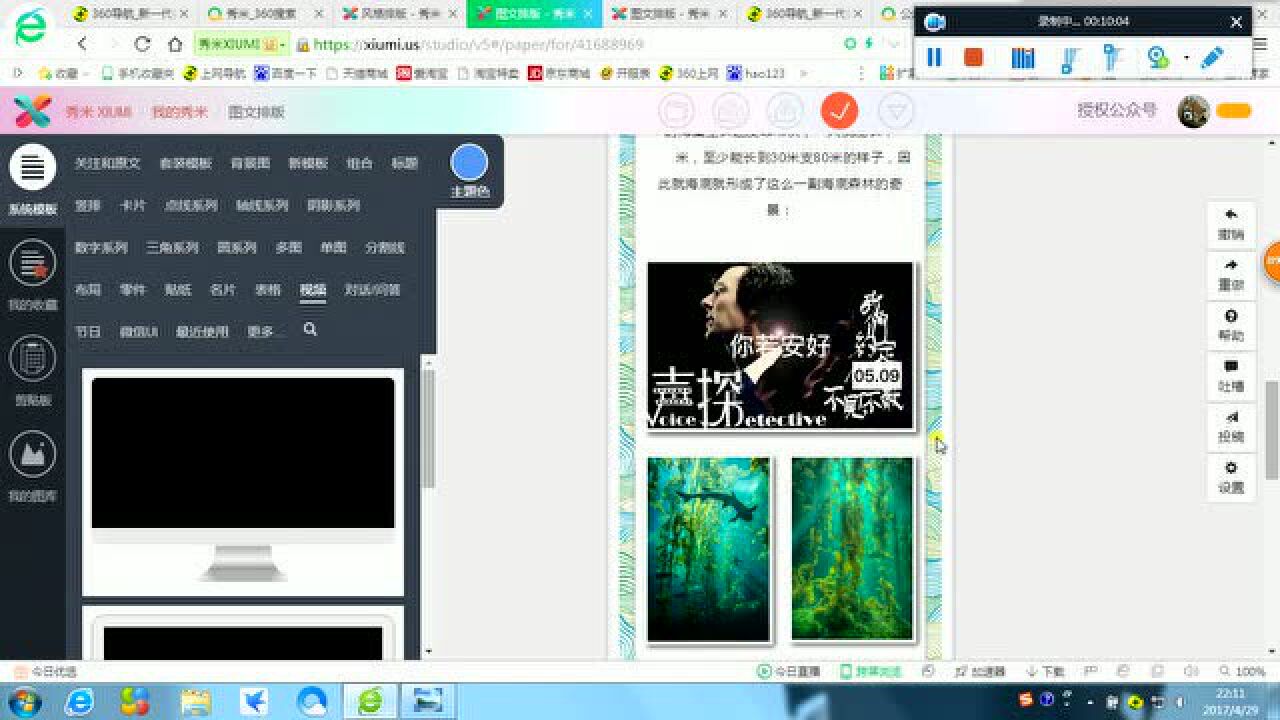The height and width of the screenshot is (720, 1280).
Task: Click the orange pill button beside avatar
Action: click(1234, 111)
